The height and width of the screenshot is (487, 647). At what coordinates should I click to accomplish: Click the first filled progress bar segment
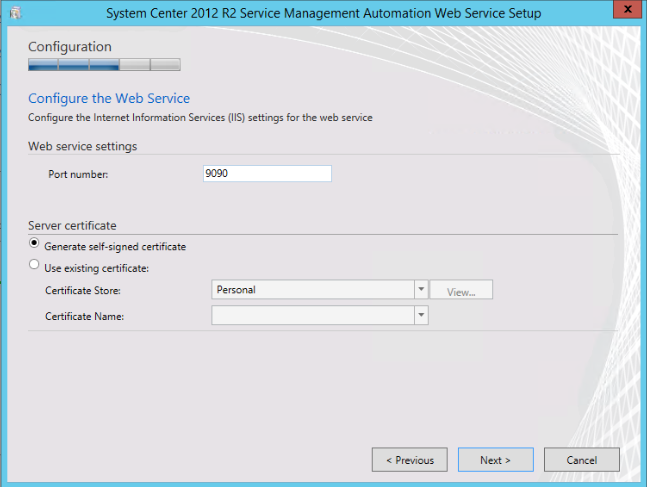click(43, 65)
